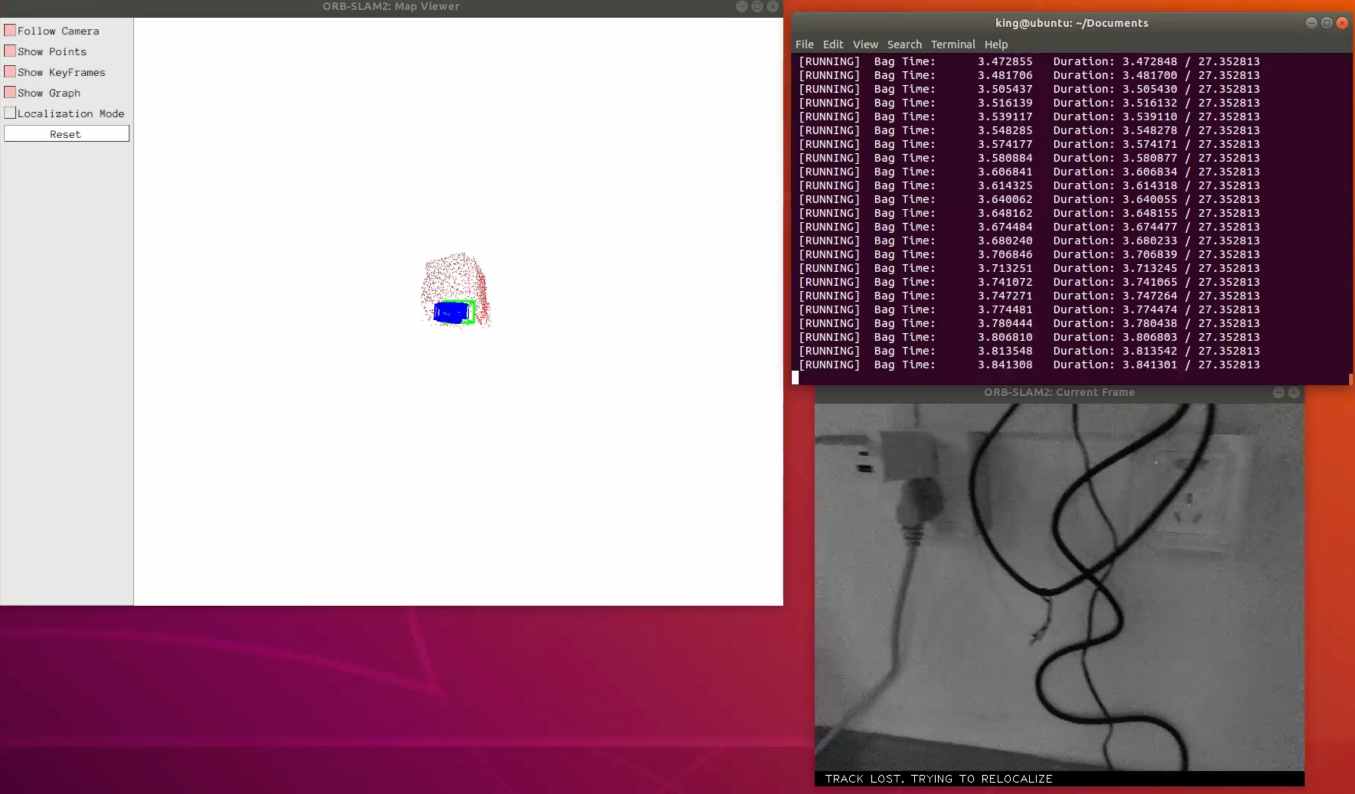Open the View menu in the terminal
Image resolution: width=1355 pixels, height=794 pixels.
(865, 44)
